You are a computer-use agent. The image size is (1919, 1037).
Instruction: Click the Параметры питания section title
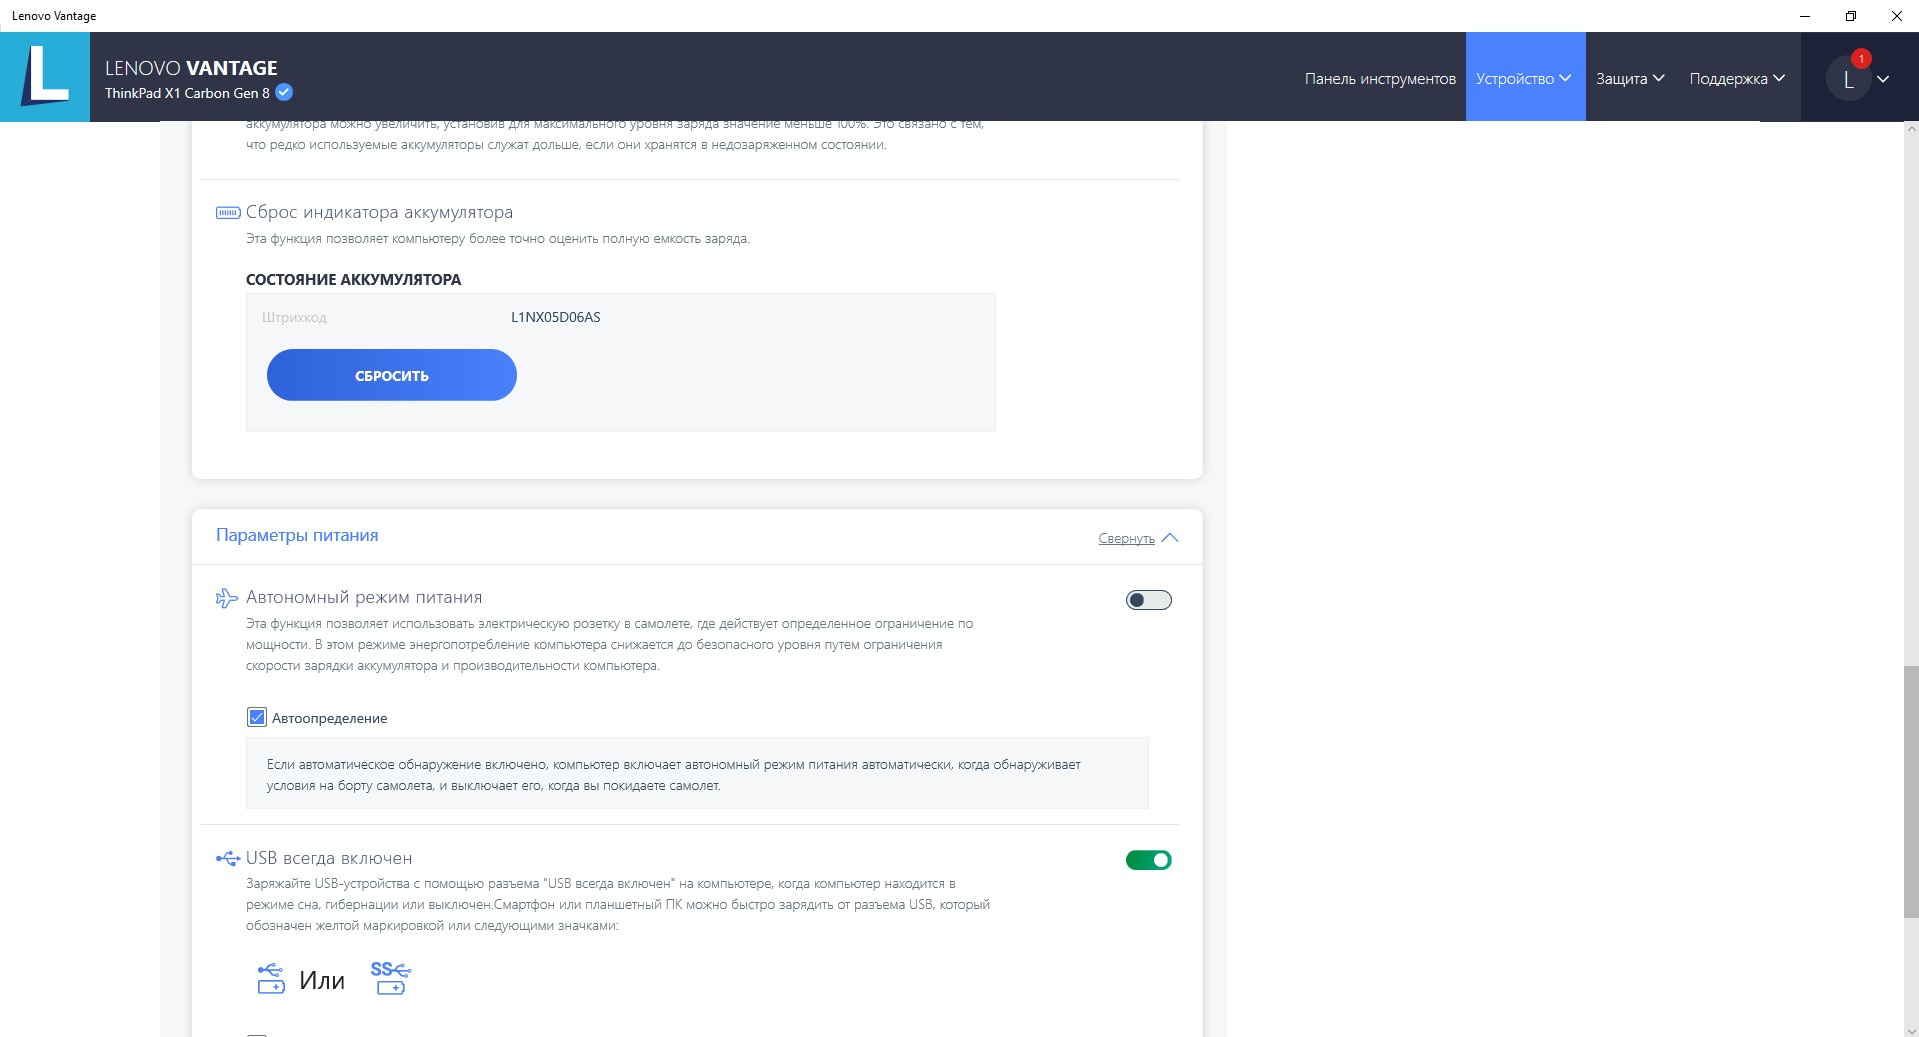coord(297,535)
